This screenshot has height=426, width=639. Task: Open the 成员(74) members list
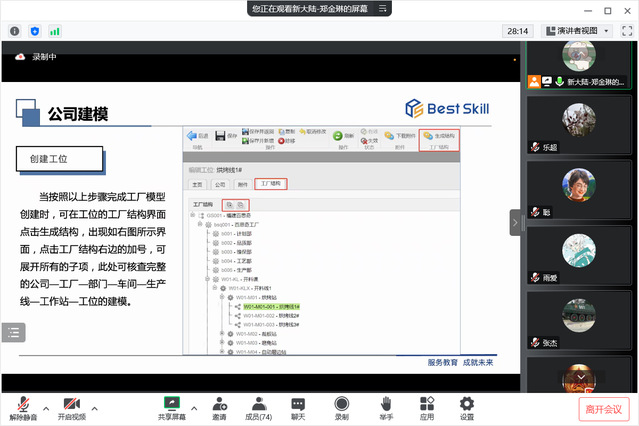point(259,406)
